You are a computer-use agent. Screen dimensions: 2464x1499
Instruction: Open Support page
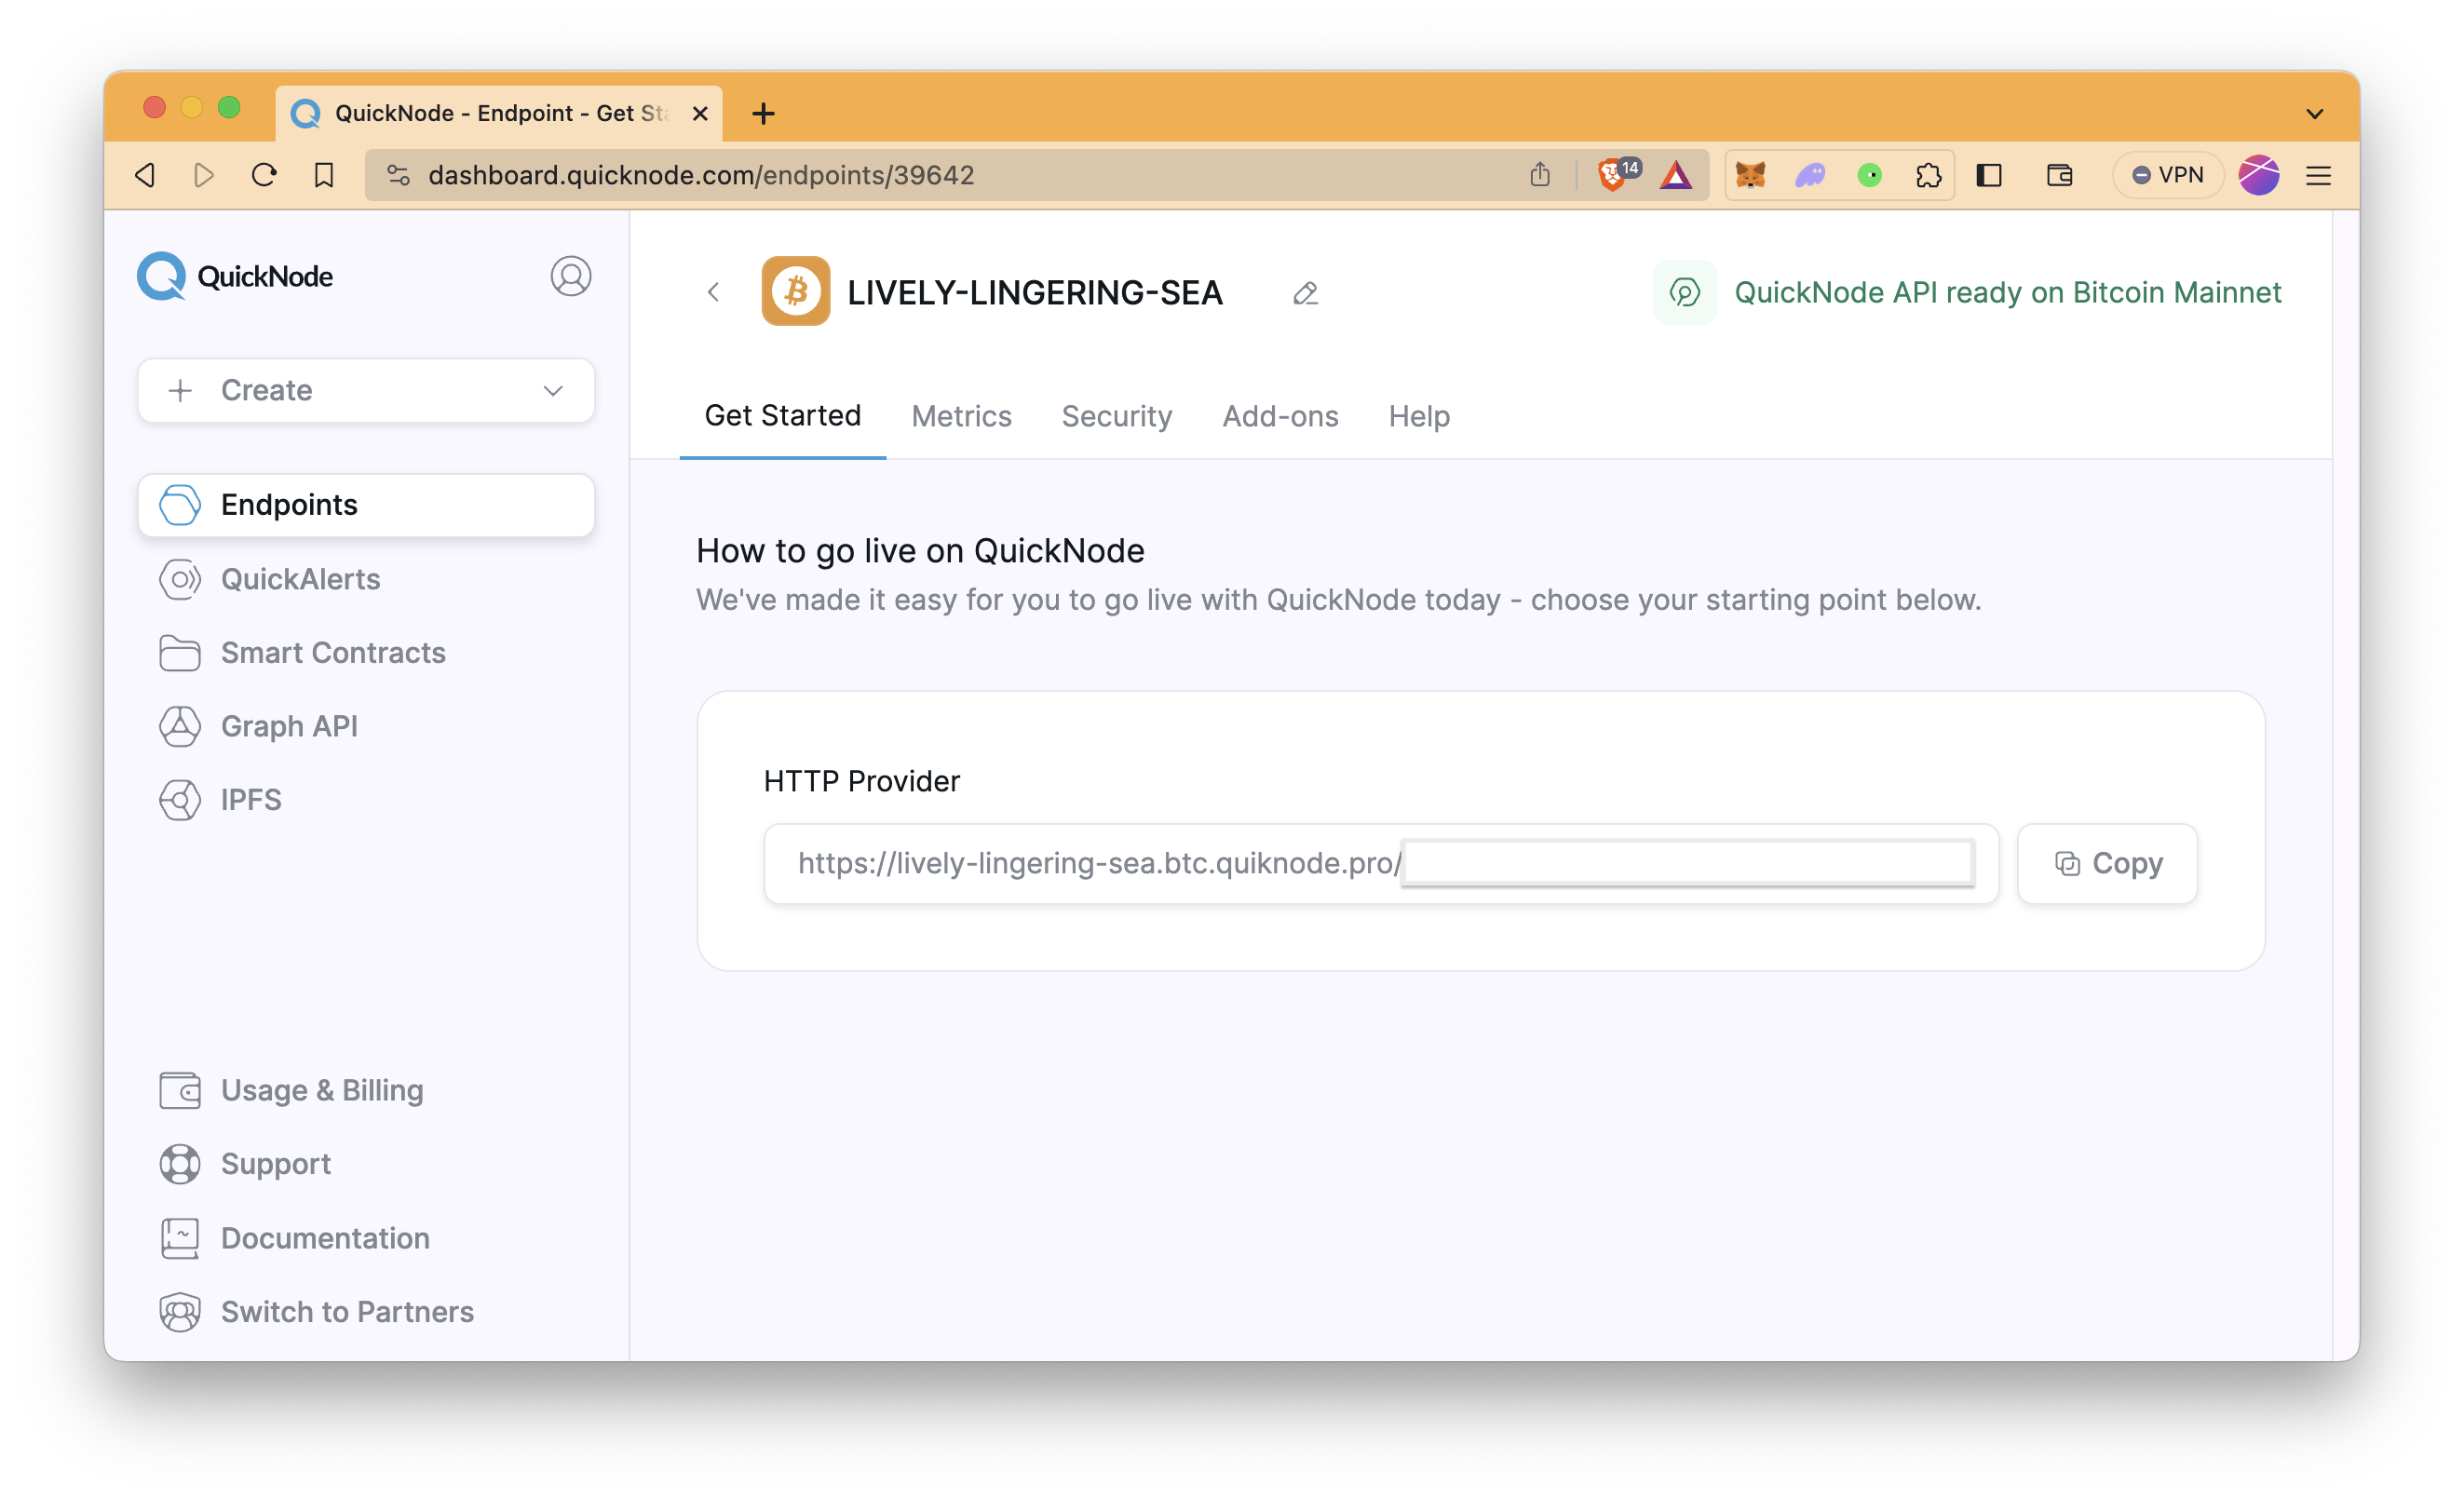click(275, 1164)
